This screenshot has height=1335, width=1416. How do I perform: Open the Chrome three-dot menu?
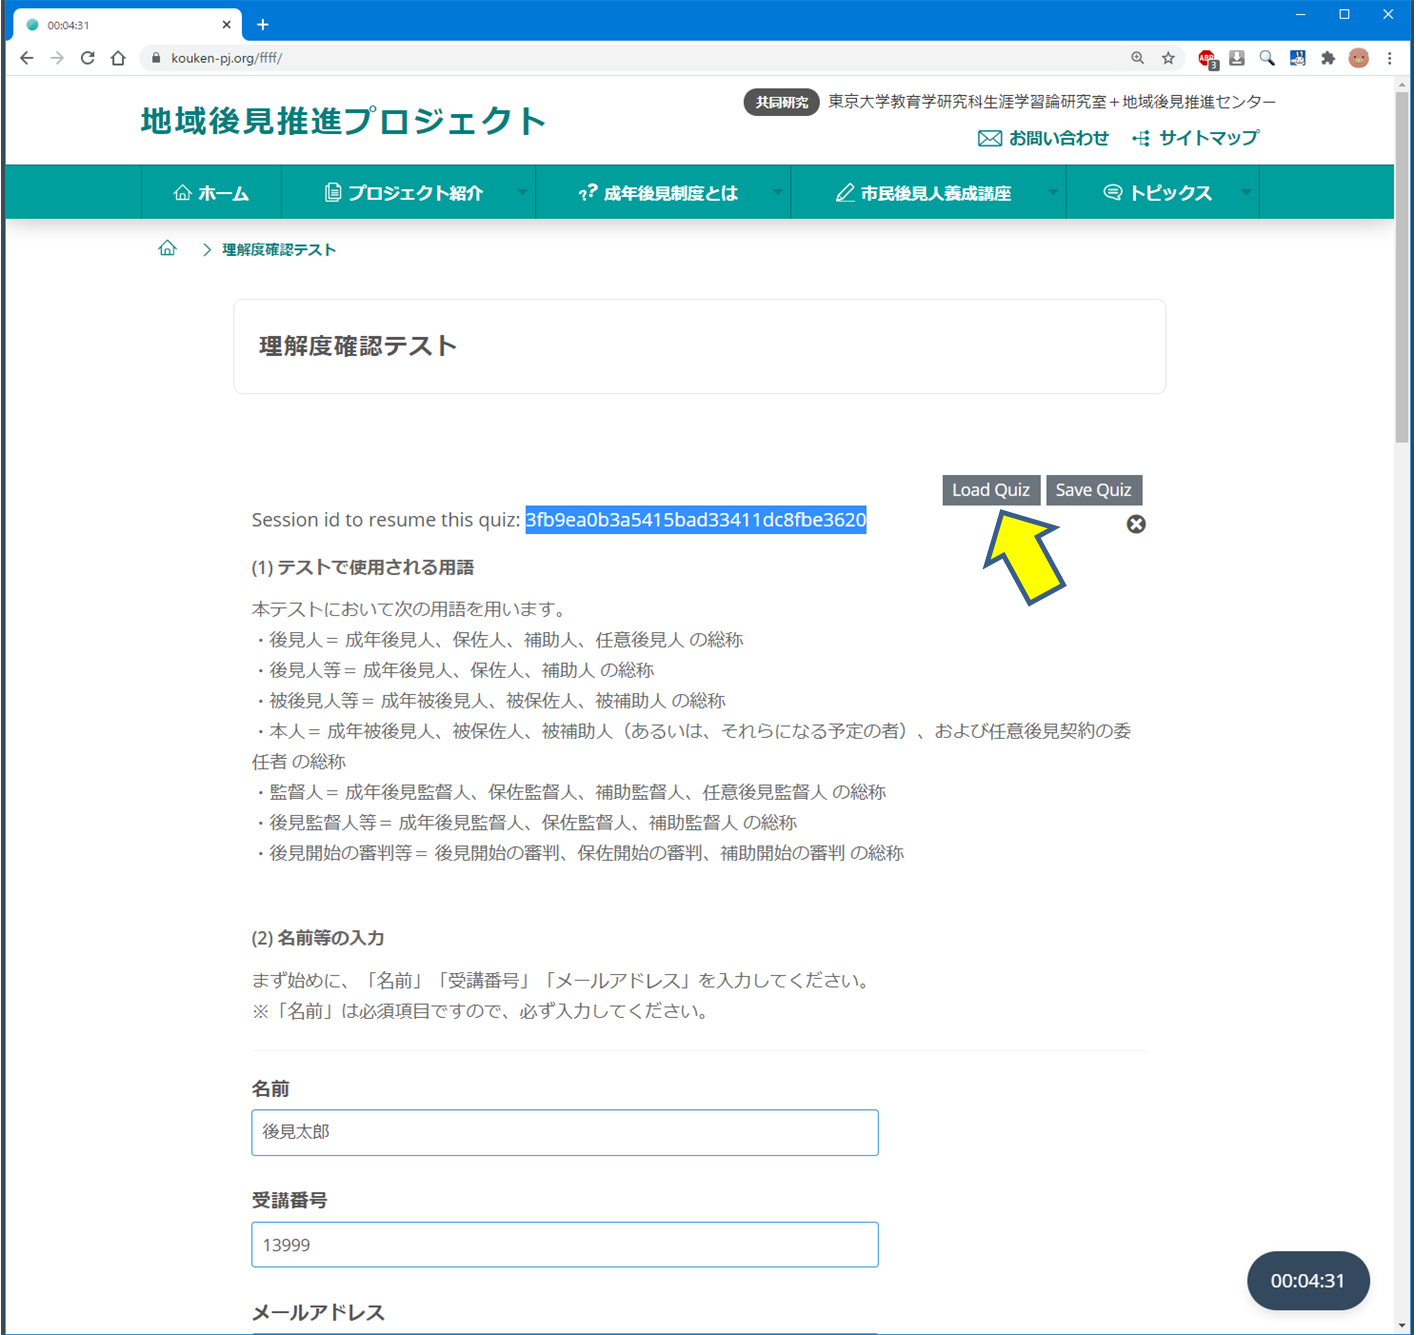(1390, 58)
